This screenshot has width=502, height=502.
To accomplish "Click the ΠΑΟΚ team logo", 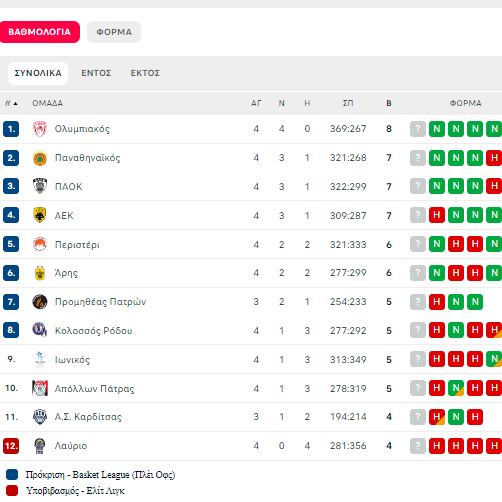I will (40, 186).
